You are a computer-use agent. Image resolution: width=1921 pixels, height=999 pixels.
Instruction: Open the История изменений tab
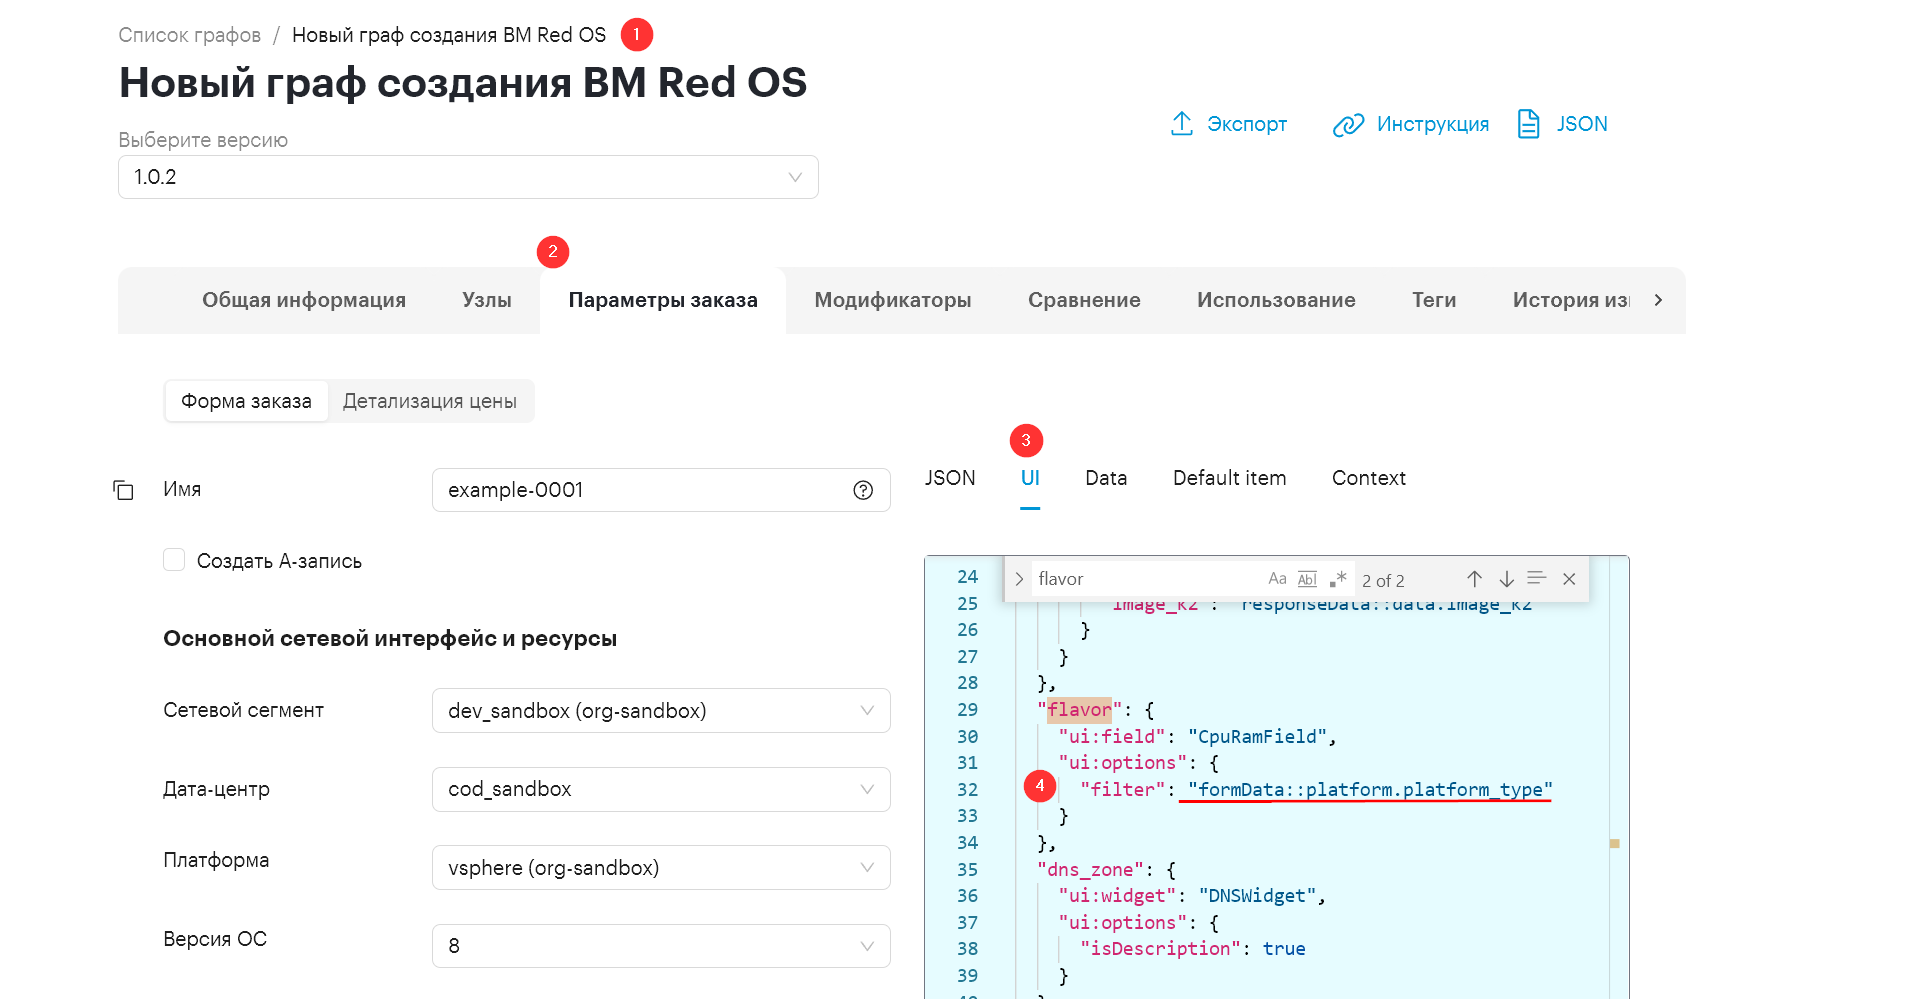1571,300
